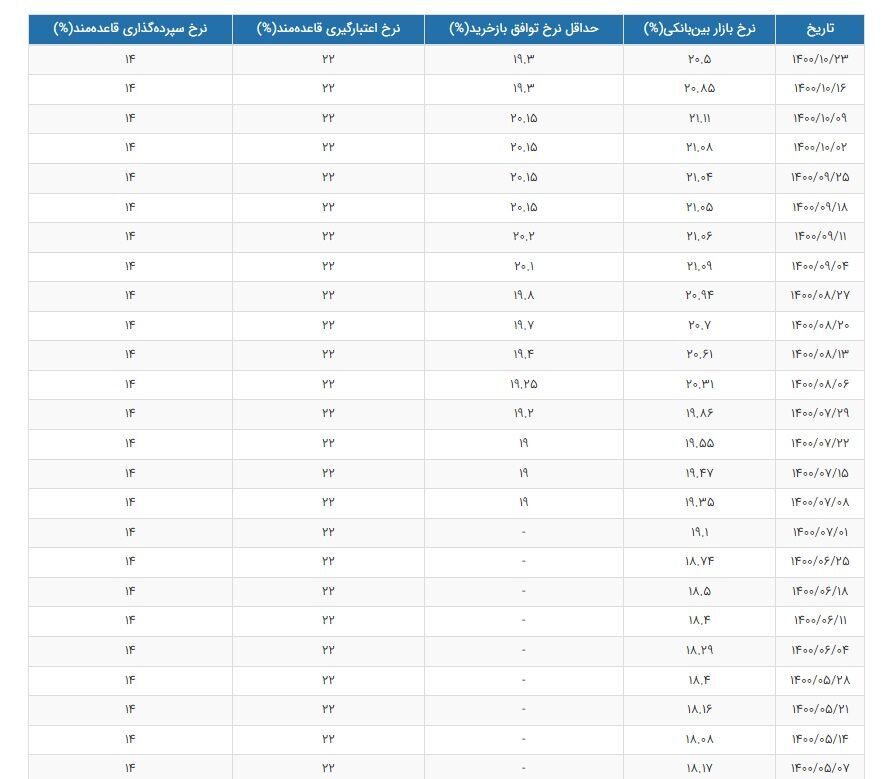Select the date cell ۱۴۰۰/۰۵/۲۱
This screenshot has width=895, height=779.
[x=820, y=709]
